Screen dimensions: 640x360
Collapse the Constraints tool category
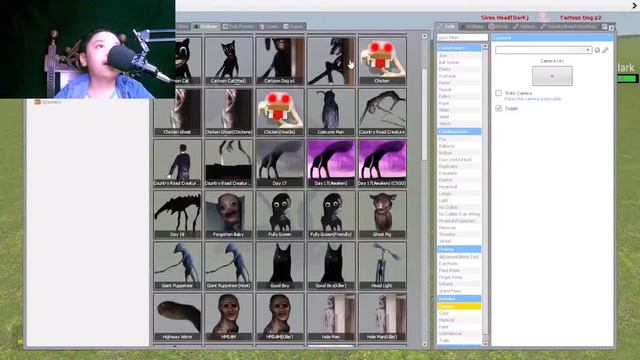pos(459,48)
